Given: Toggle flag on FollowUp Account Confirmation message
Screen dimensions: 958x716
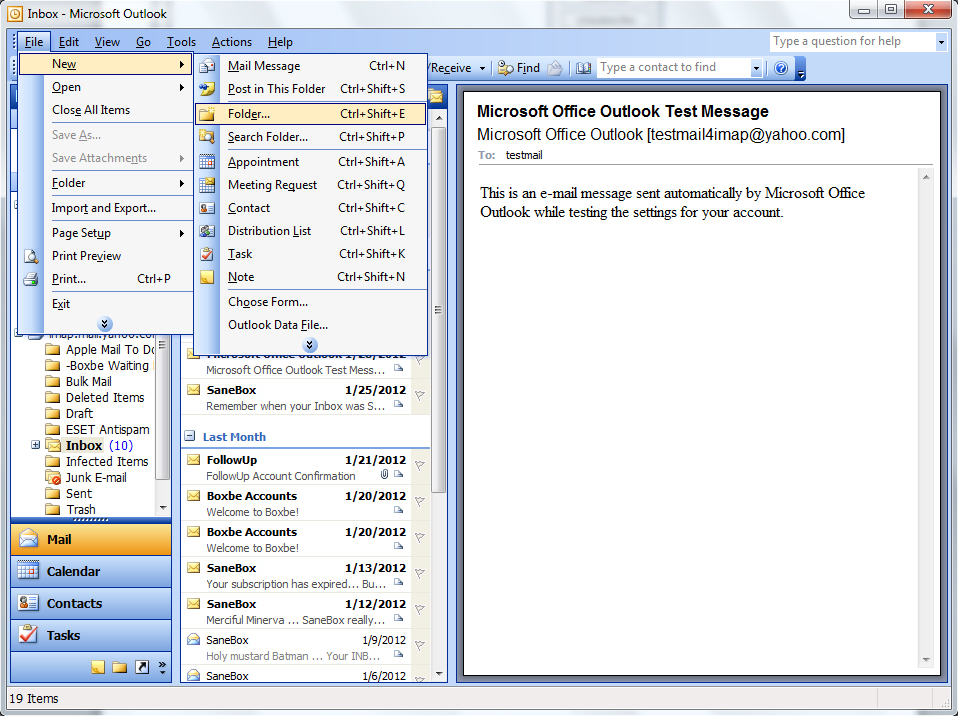Looking at the screenshot, I should point(420,466).
